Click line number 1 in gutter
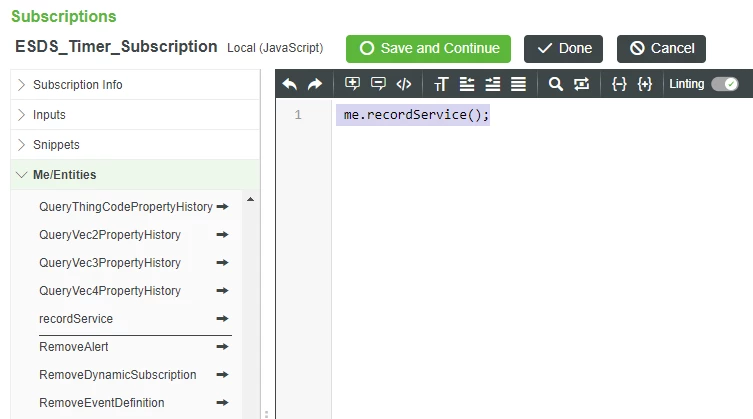 [298, 115]
